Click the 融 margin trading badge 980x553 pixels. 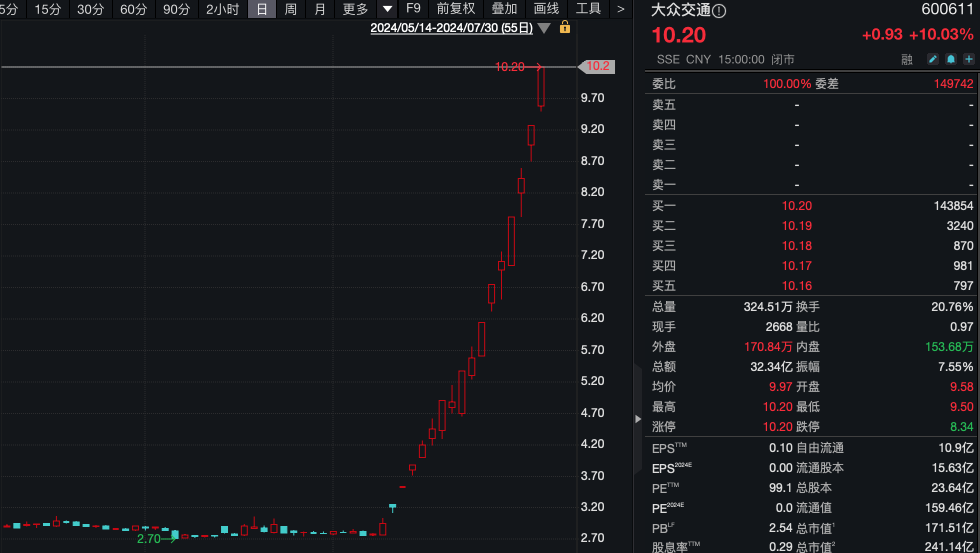pos(906,59)
